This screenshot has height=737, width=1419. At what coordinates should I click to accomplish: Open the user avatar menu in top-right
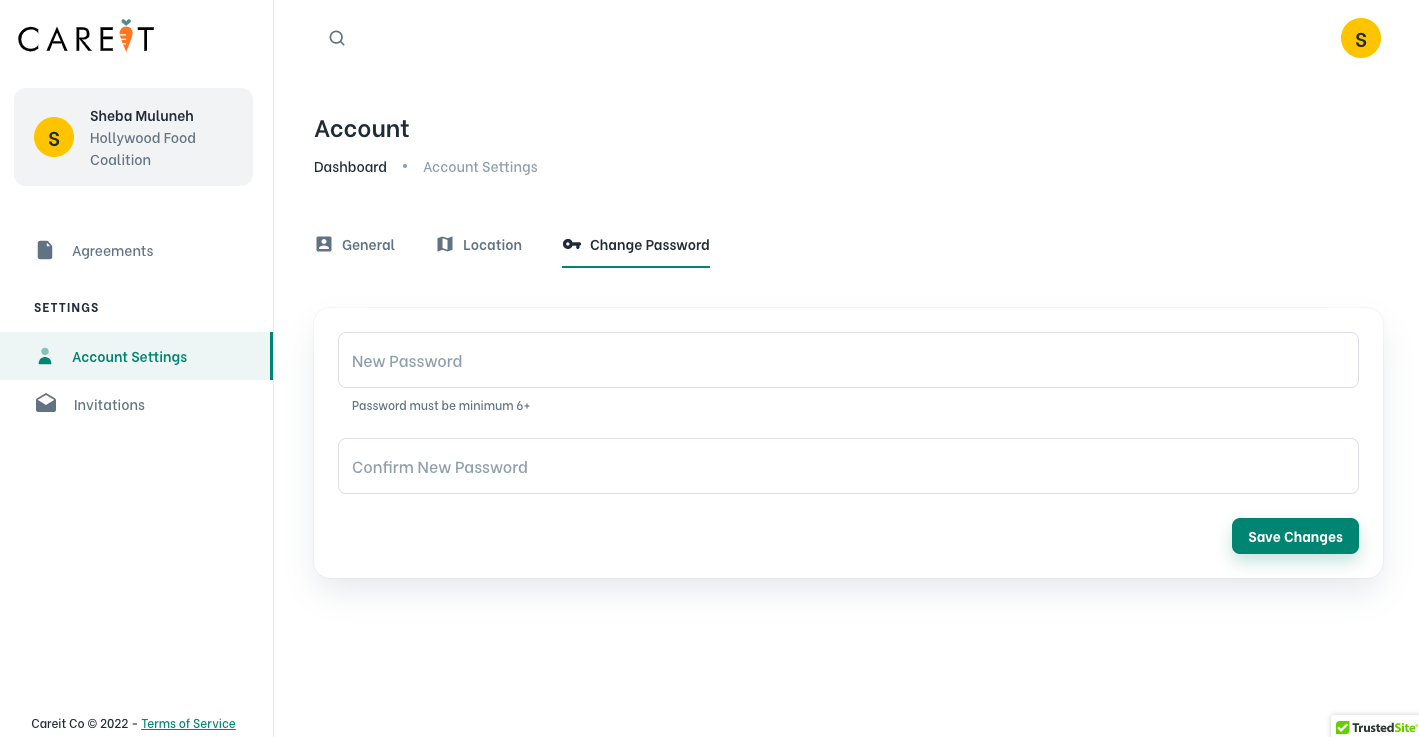[x=1360, y=38]
